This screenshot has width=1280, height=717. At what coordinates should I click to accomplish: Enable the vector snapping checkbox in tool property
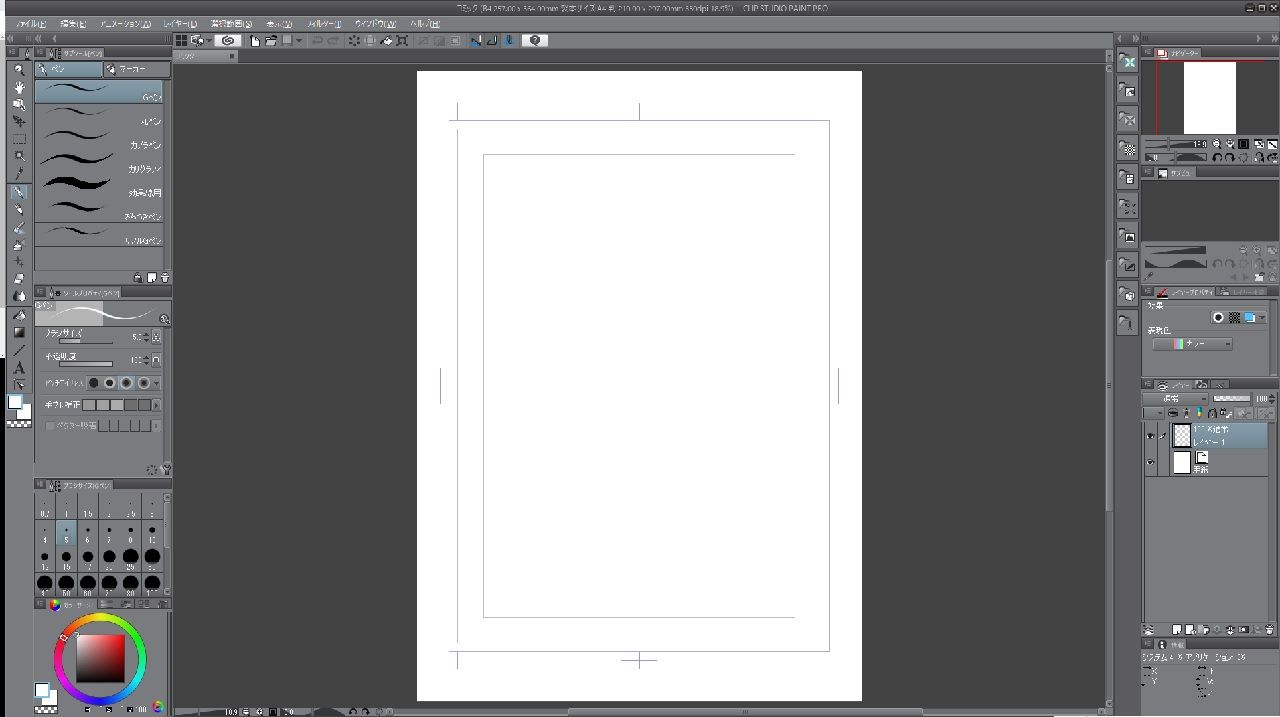pos(50,426)
